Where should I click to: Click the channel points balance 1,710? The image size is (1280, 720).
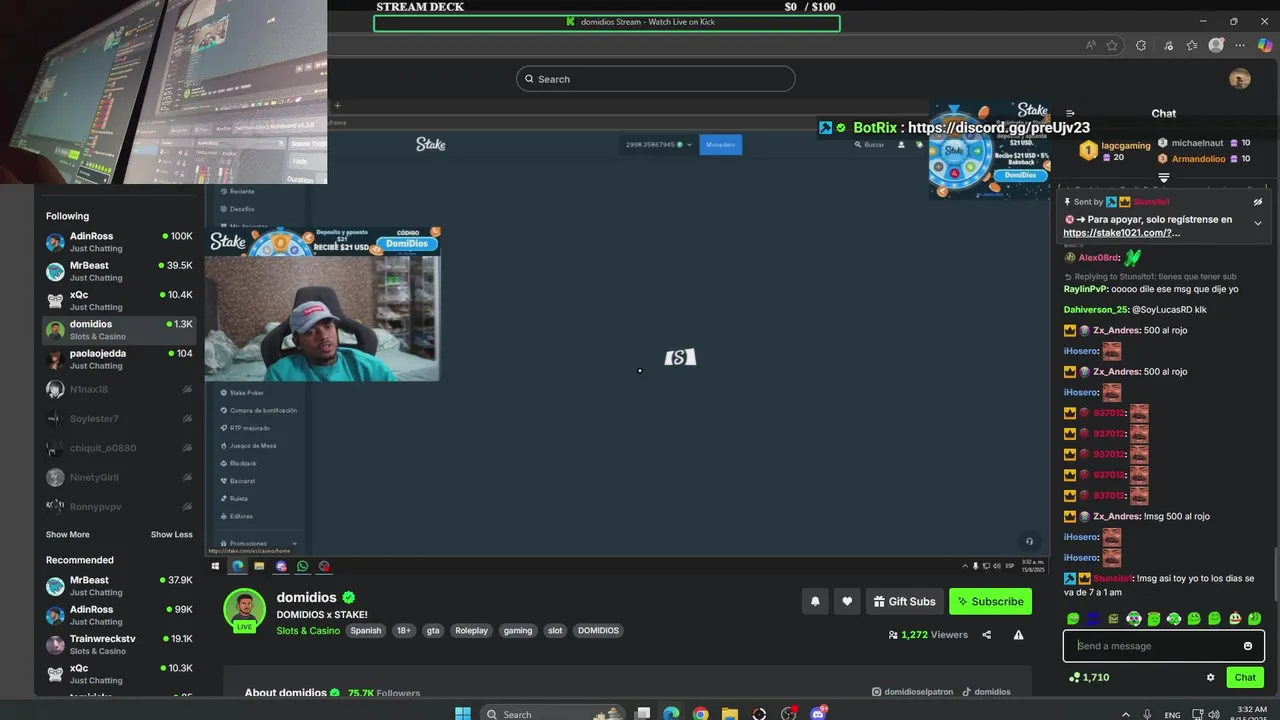point(1089,677)
